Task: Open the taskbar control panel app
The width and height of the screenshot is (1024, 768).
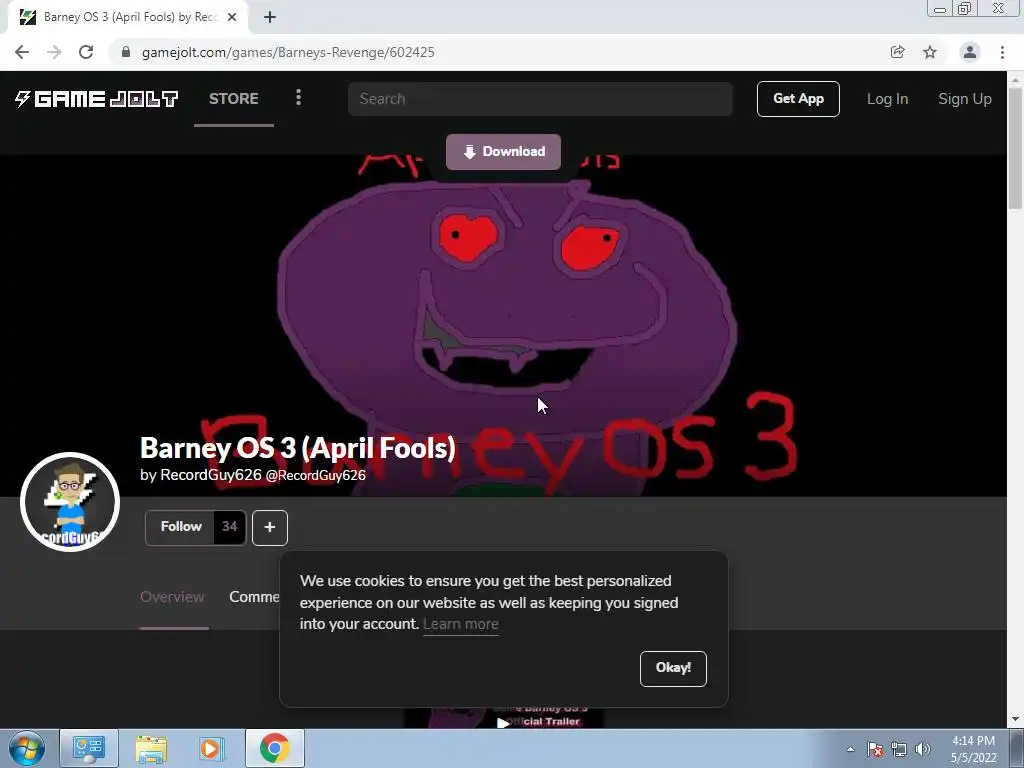Action: pos(89,748)
